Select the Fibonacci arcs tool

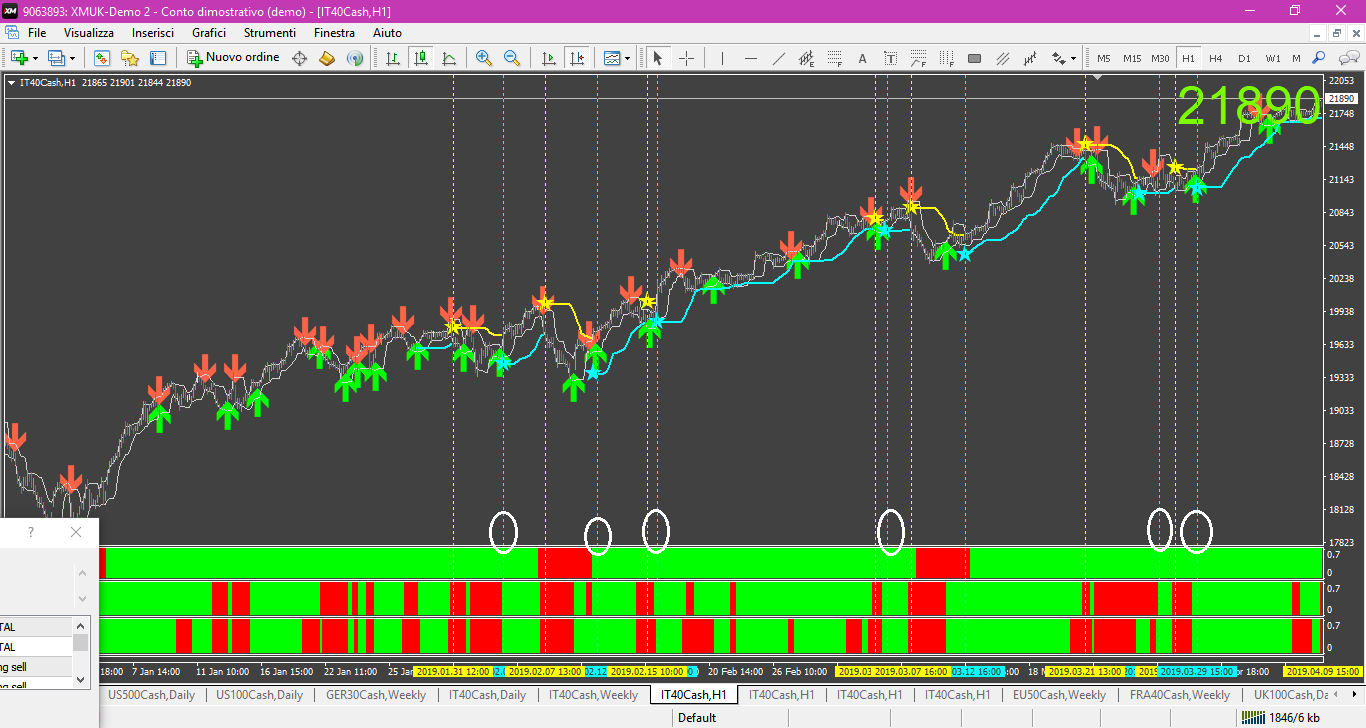coord(918,58)
